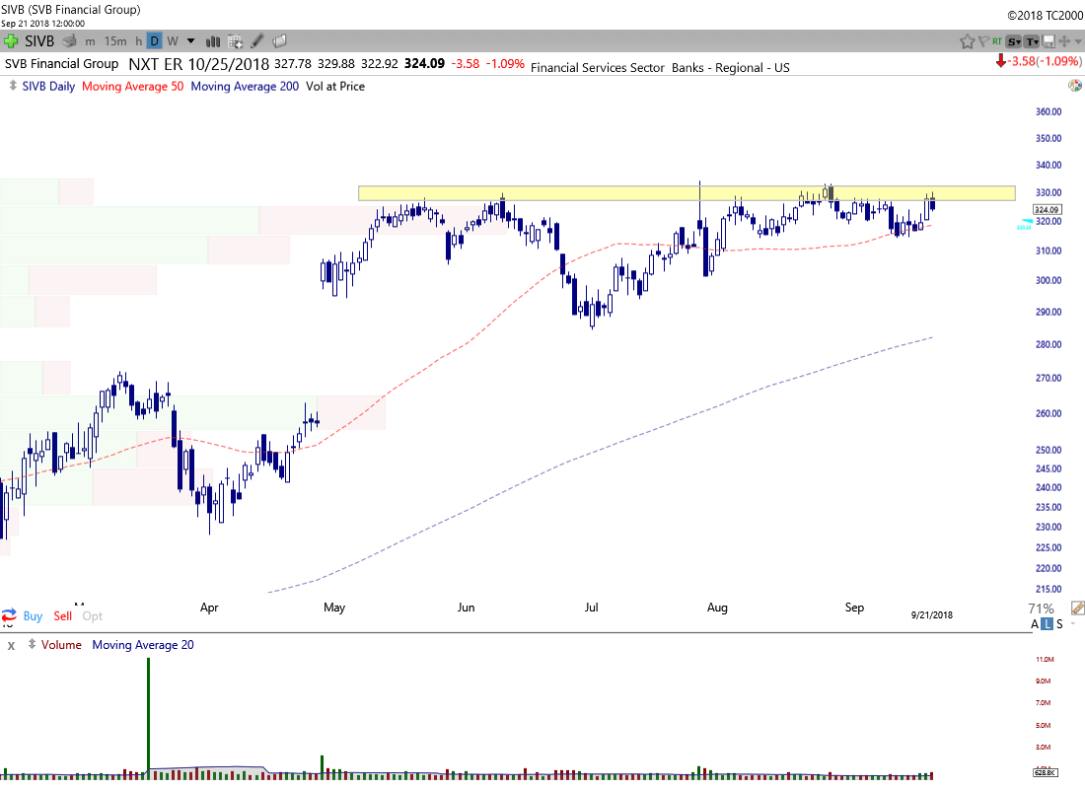Click the green plus add-symbol icon
Image resolution: width=1085 pixels, height=789 pixels.
tap(11, 41)
